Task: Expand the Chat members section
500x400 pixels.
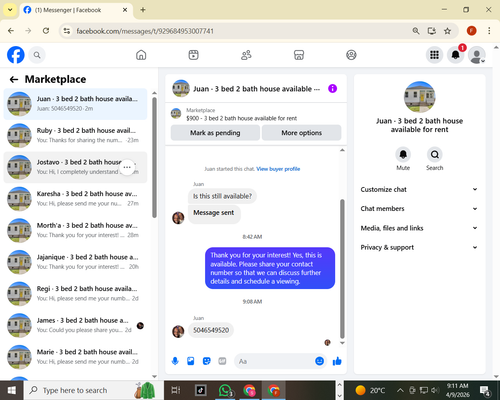Action: 419,209
